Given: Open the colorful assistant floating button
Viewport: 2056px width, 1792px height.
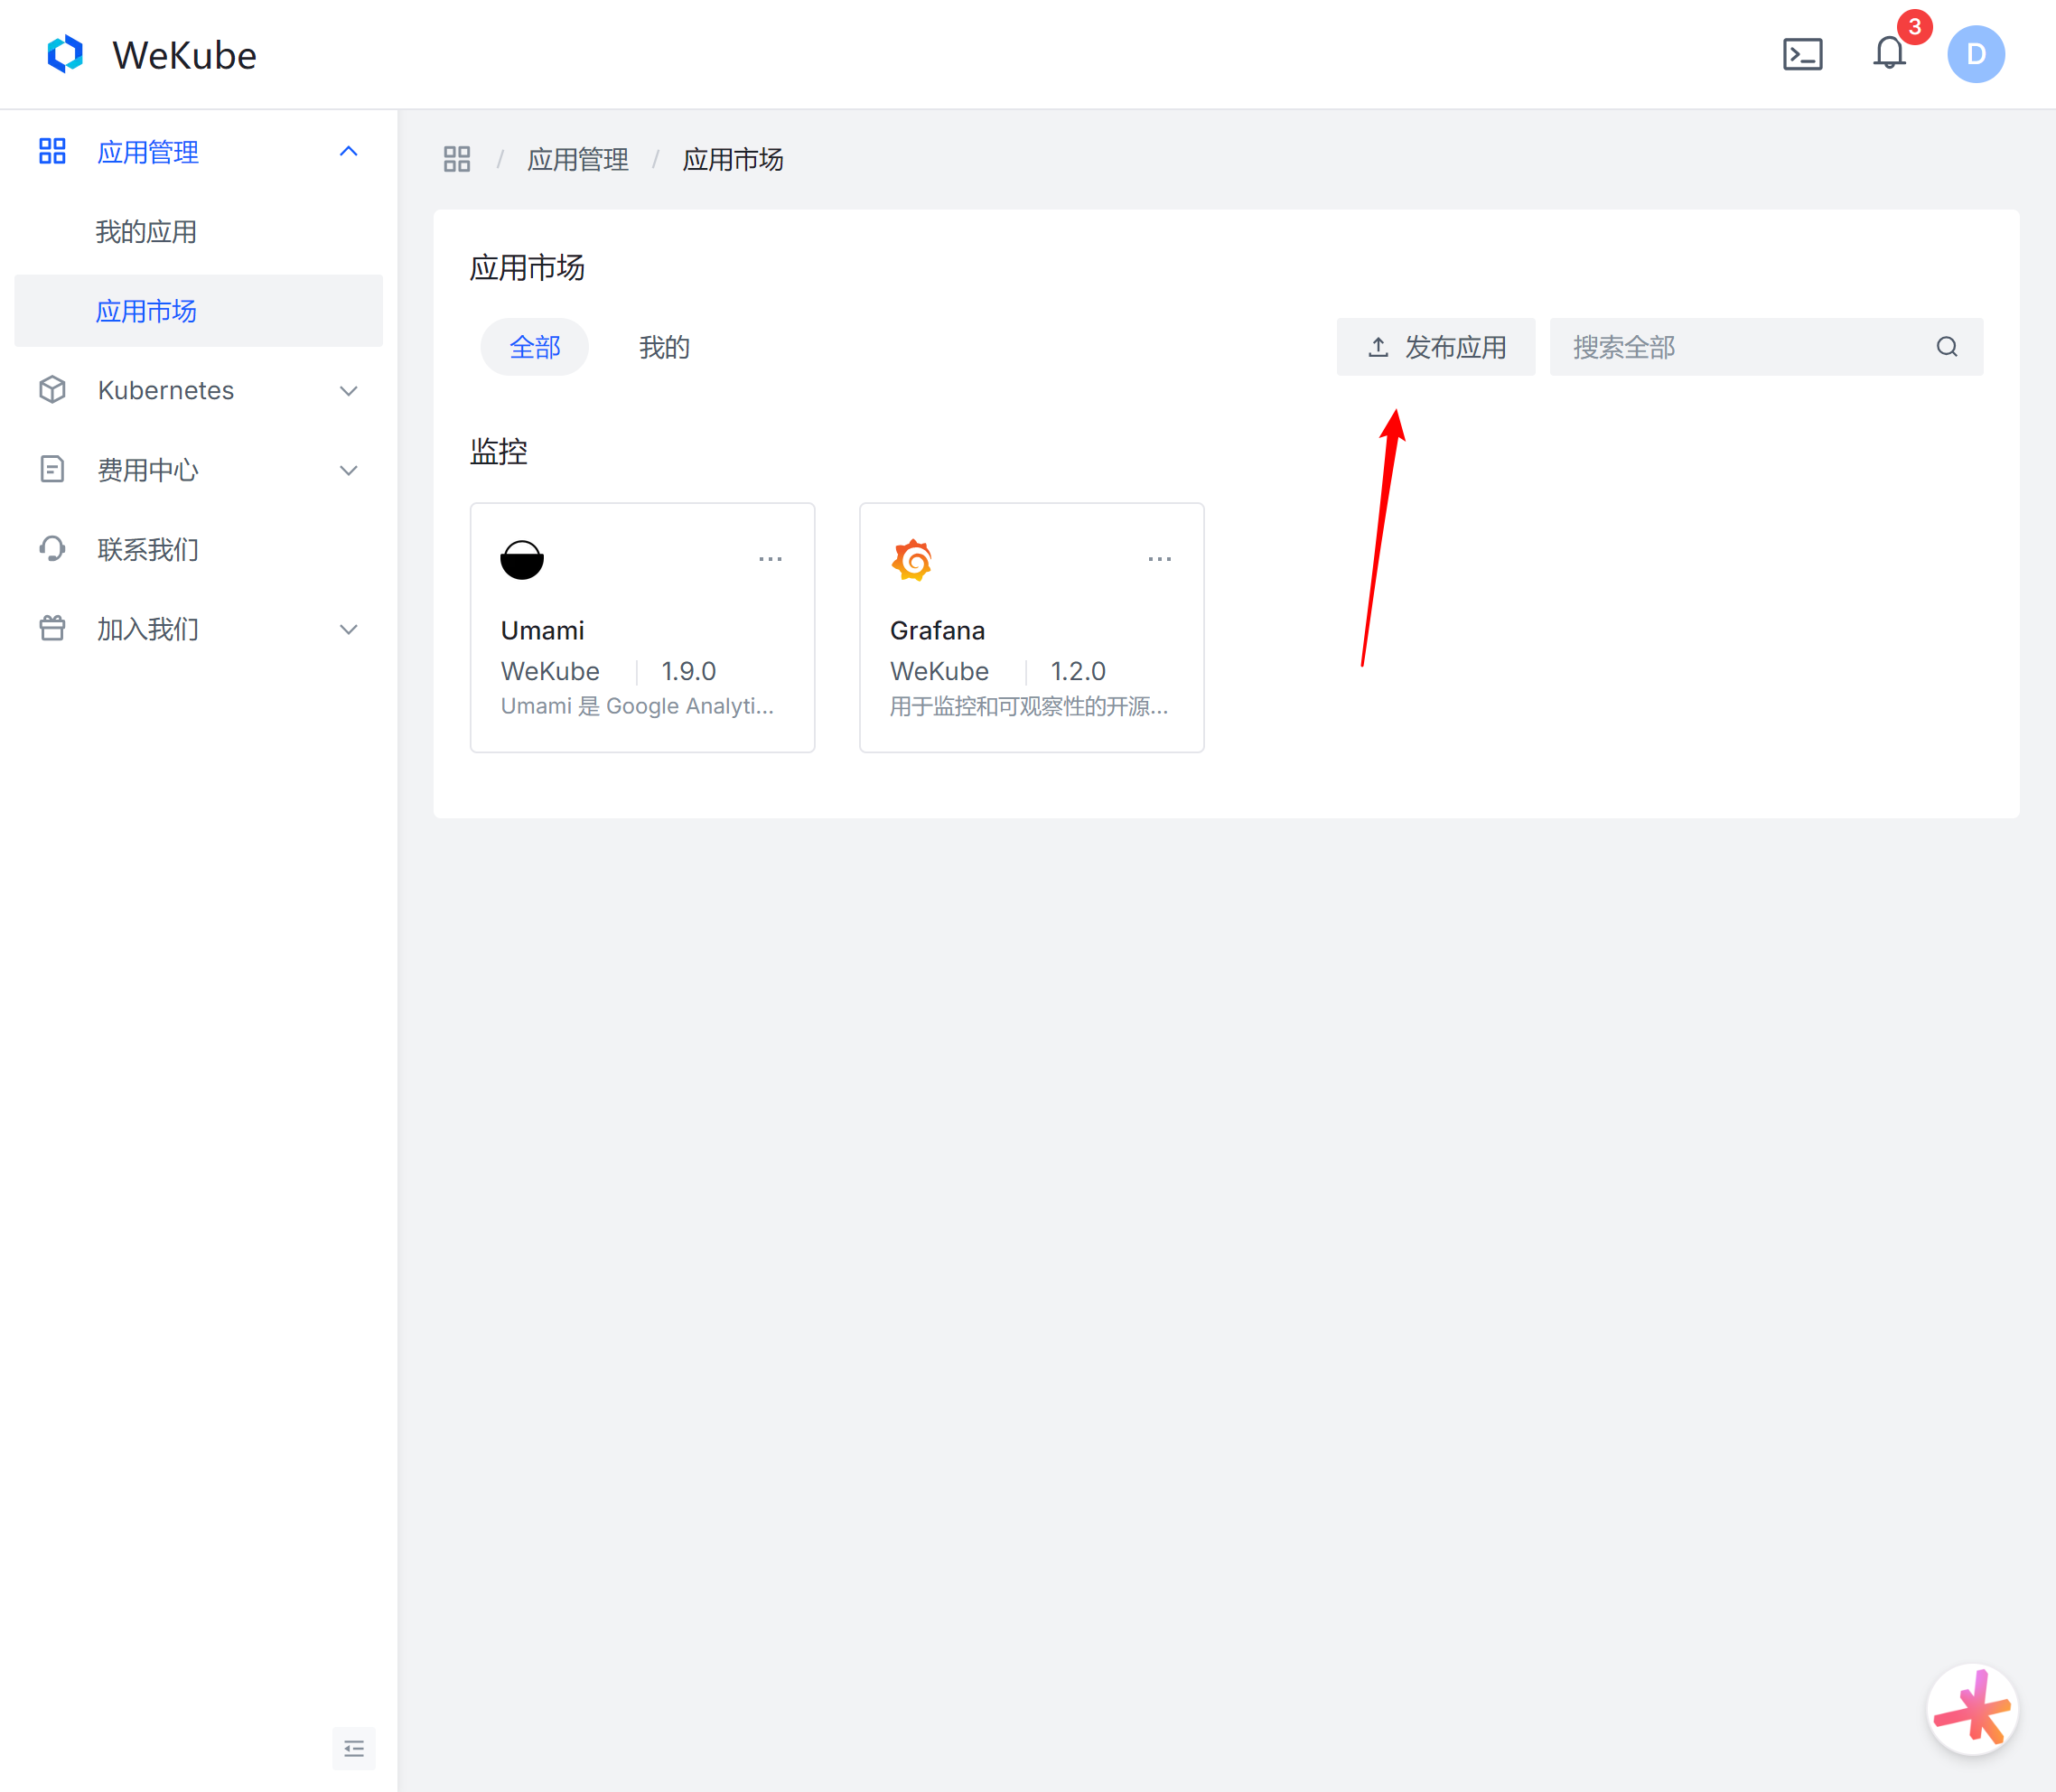Looking at the screenshot, I should tap(1972, 1711).
